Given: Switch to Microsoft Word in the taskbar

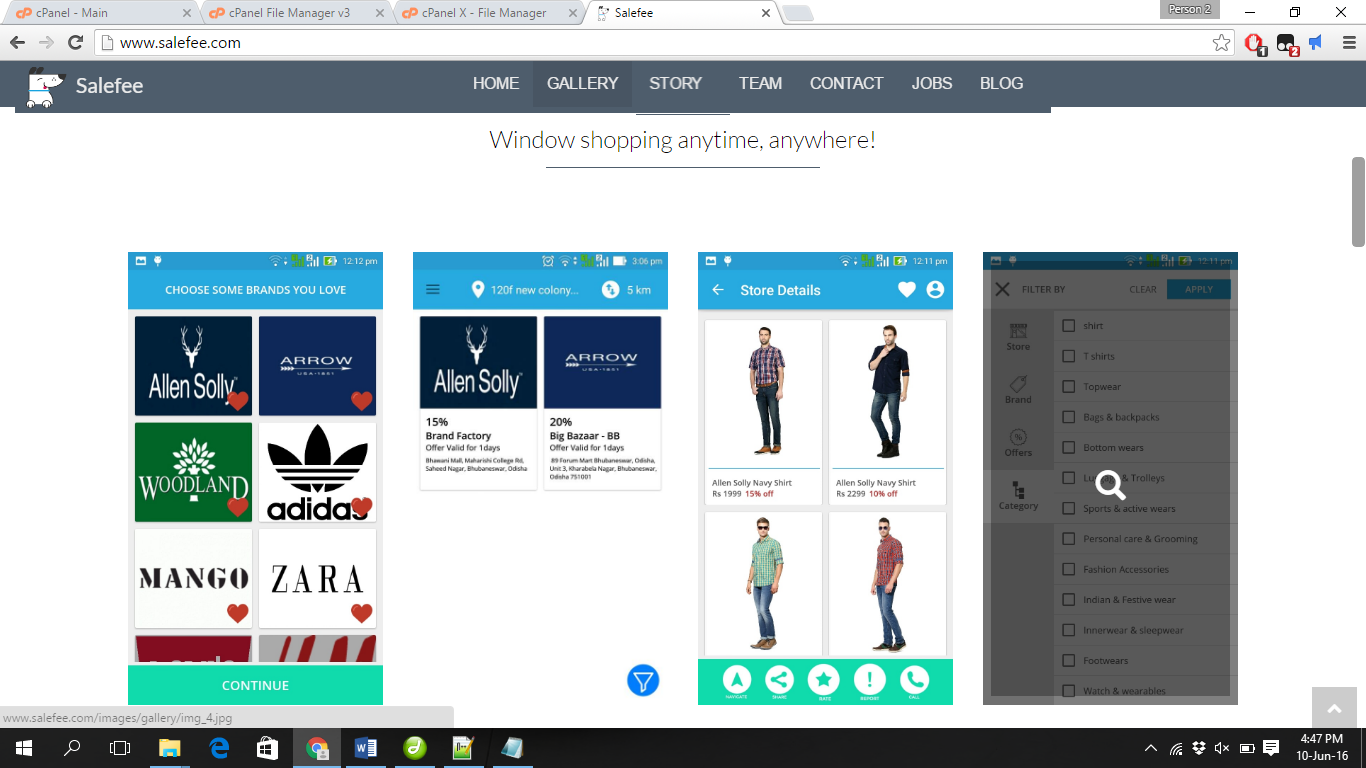Looking at the screenshot, I should pos(365,747).
